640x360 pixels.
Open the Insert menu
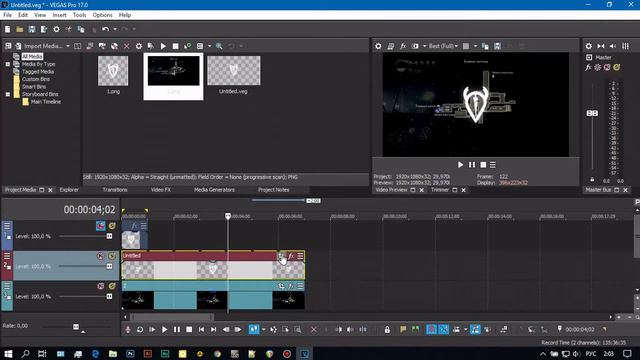pyautogui.click(x=59, y=15)
